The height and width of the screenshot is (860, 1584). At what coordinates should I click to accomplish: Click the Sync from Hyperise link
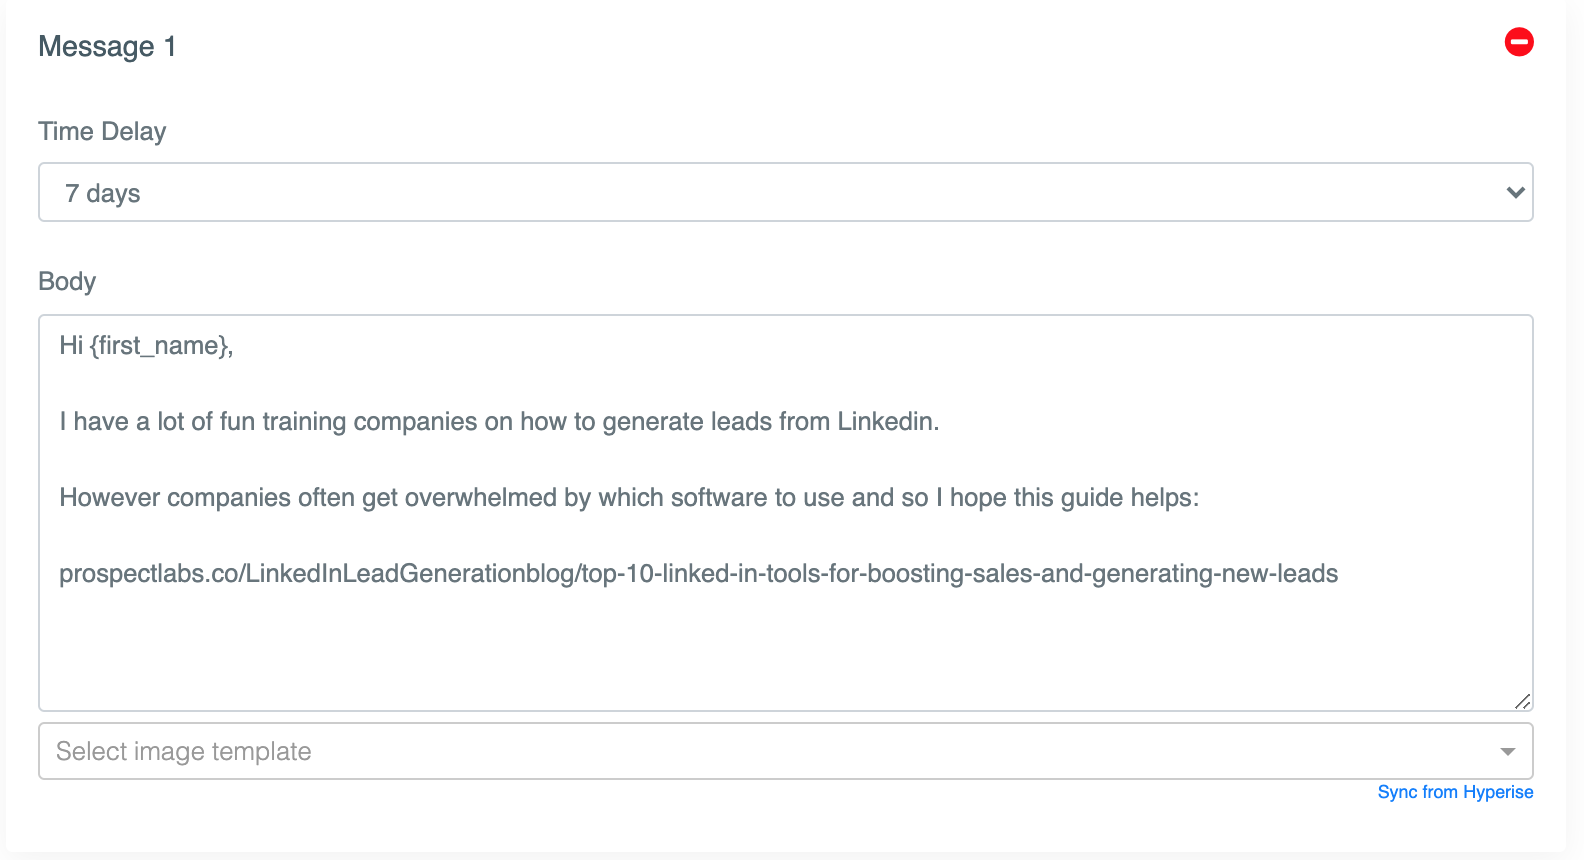1455,792
